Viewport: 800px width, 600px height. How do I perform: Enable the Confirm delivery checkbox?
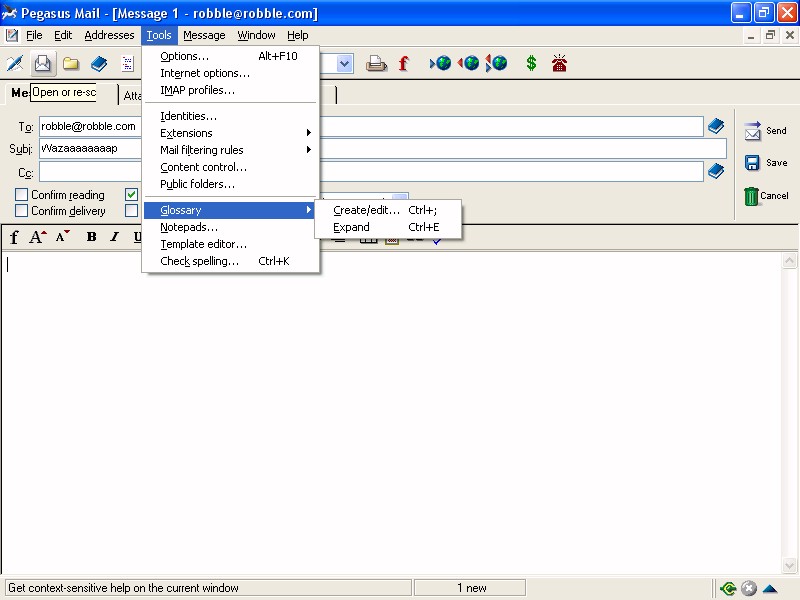(21, 211)
